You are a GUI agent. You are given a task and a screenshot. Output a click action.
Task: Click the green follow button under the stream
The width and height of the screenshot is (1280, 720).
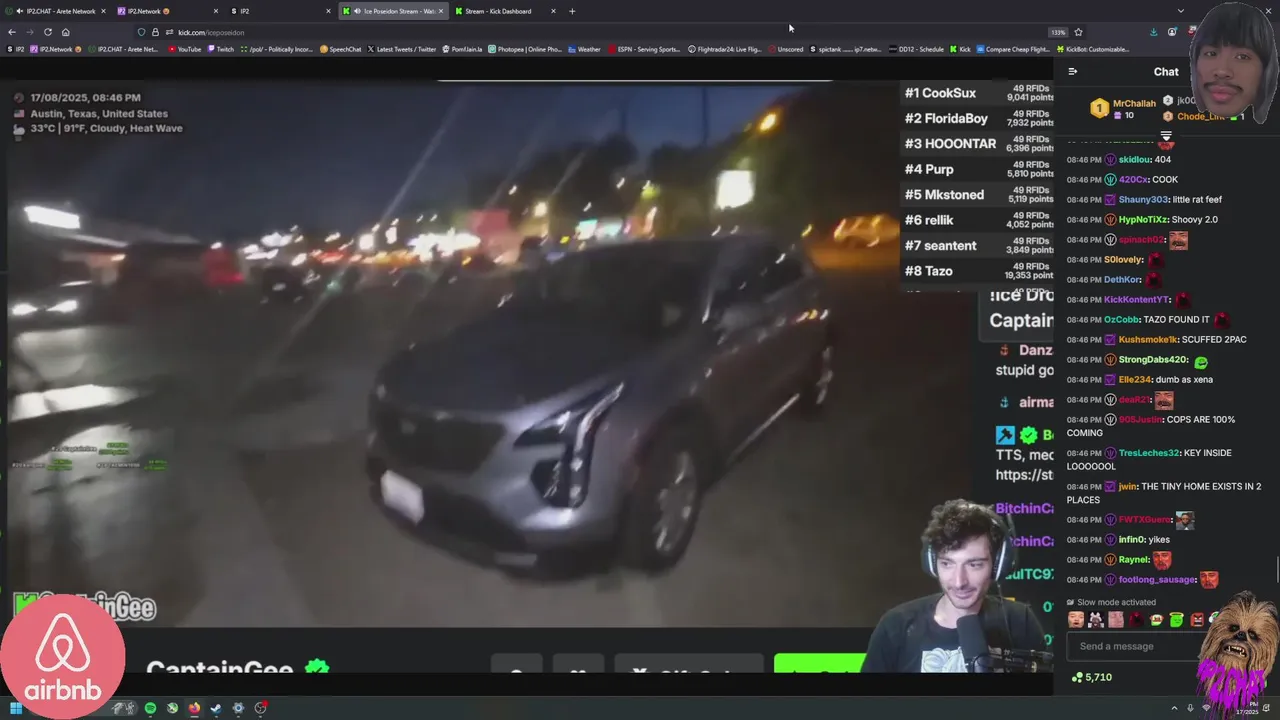(x=820, y=663)
